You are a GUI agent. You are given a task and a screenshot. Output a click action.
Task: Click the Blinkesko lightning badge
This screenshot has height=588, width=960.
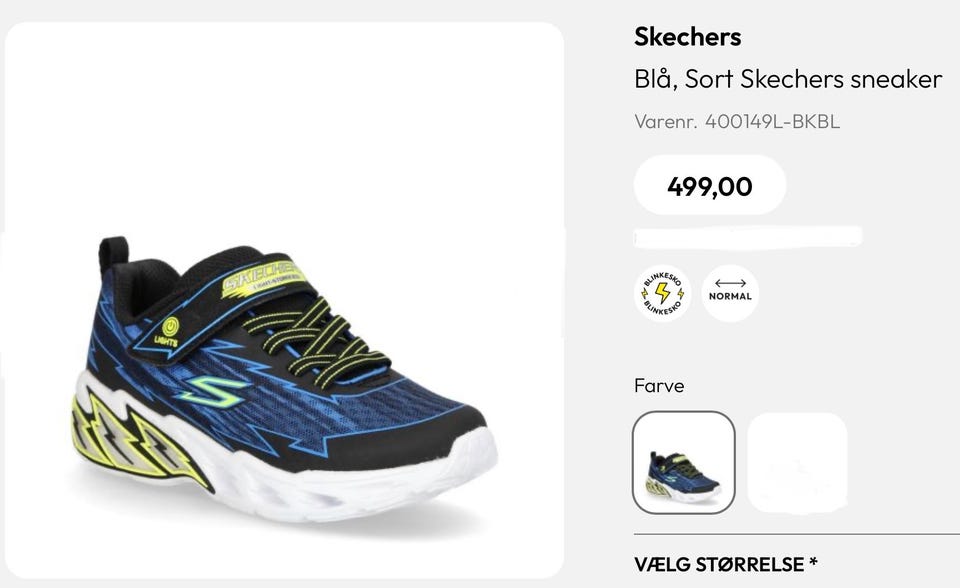click(x=662, y=293)
